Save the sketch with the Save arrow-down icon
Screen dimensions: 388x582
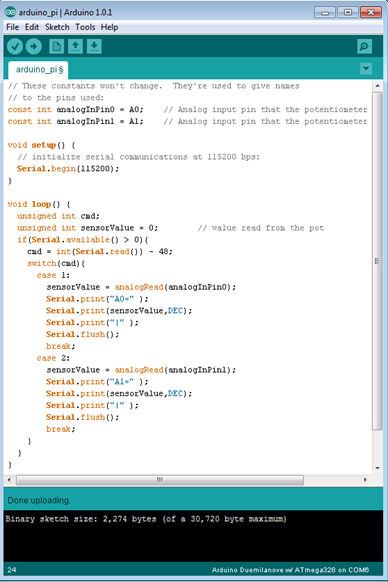pos(94,46)
